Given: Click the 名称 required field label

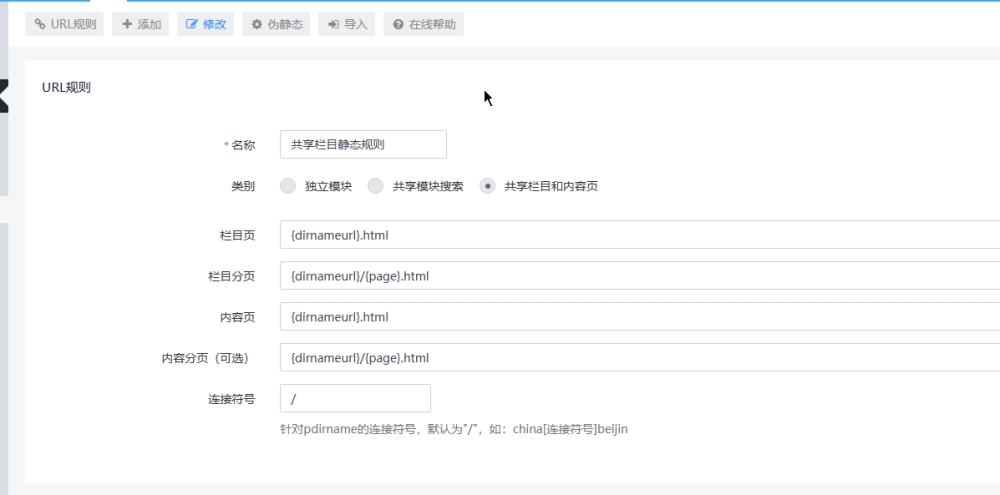Looking at the screenshot, I should 242,145.
